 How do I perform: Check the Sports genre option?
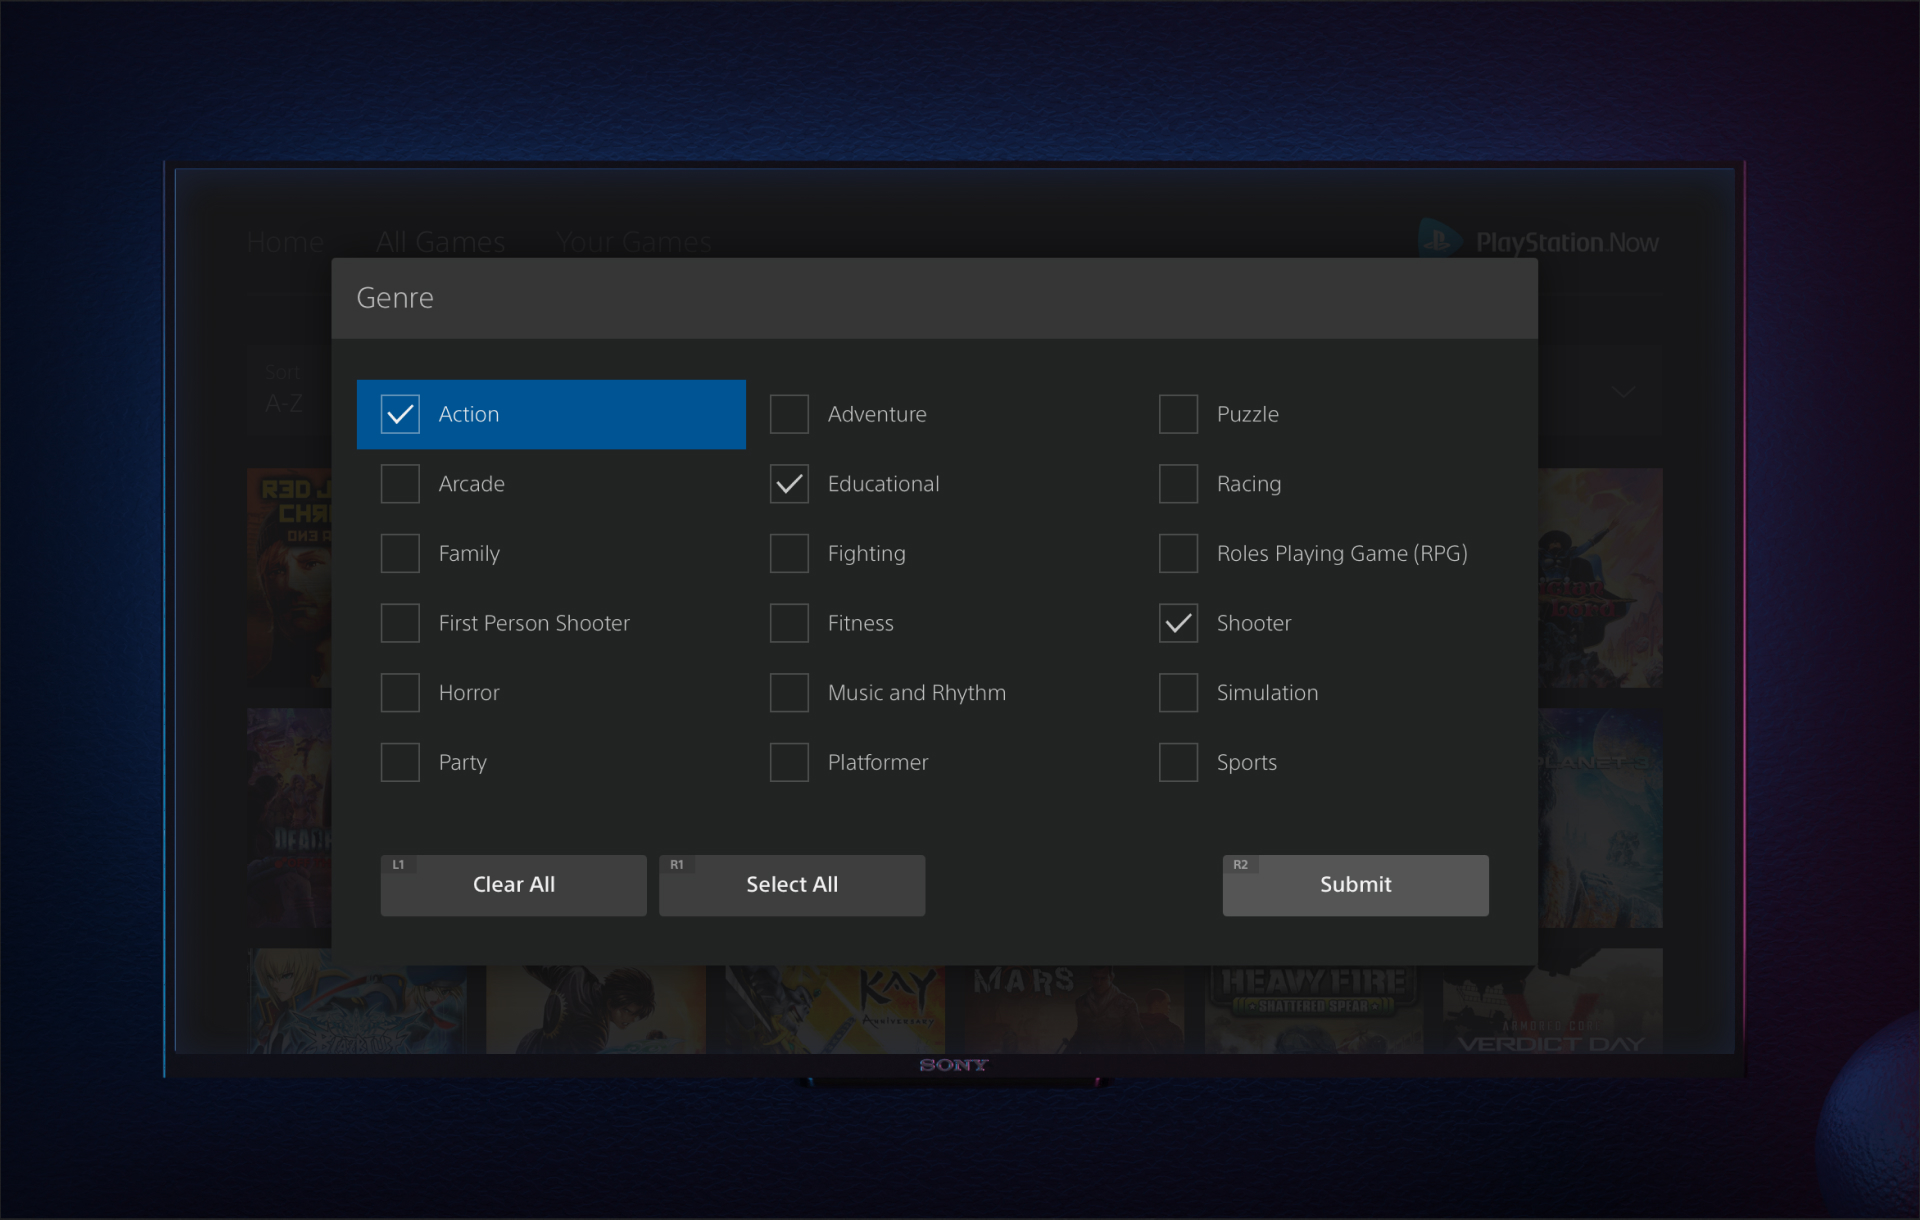click(1178, 762)
